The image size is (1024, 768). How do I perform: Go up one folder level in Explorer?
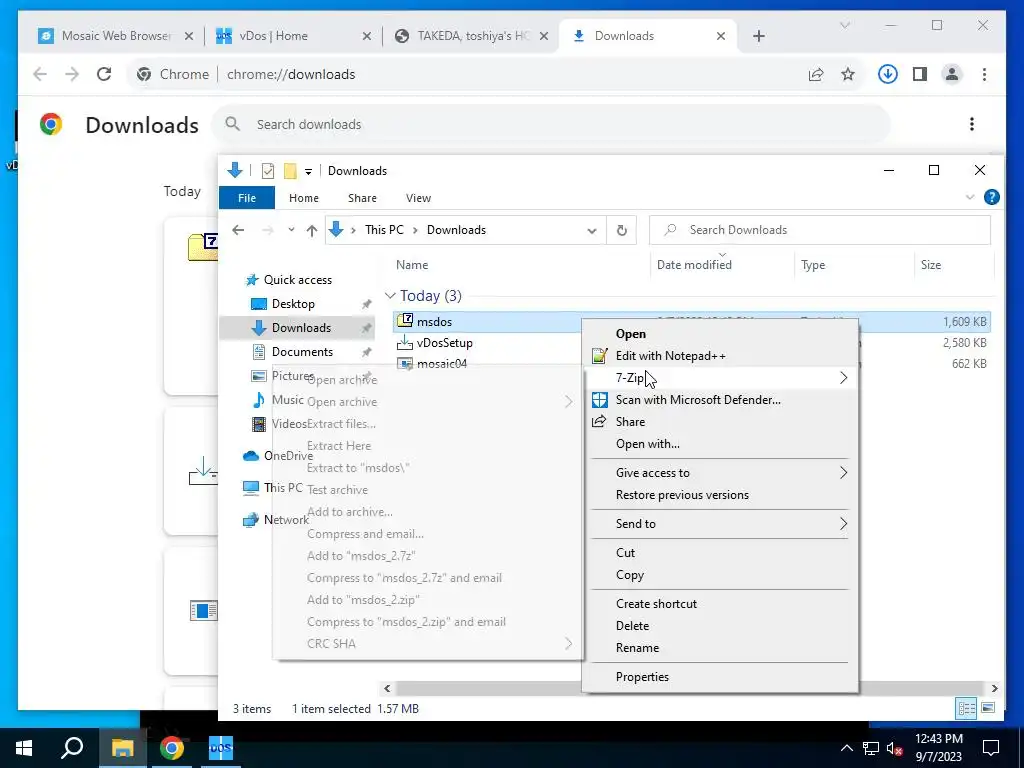(312, 230)
